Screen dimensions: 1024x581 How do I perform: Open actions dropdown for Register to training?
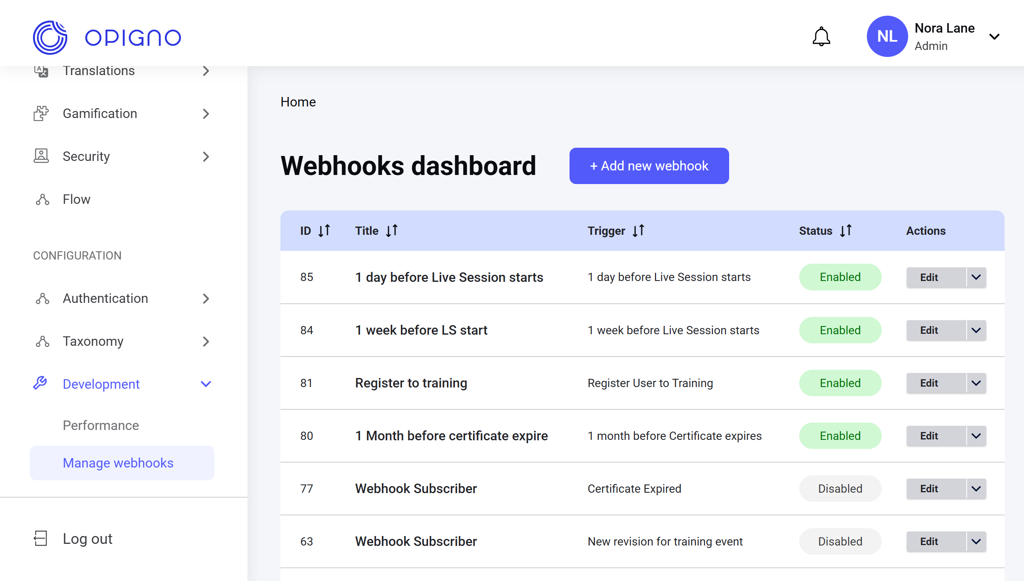coord(976,383)
